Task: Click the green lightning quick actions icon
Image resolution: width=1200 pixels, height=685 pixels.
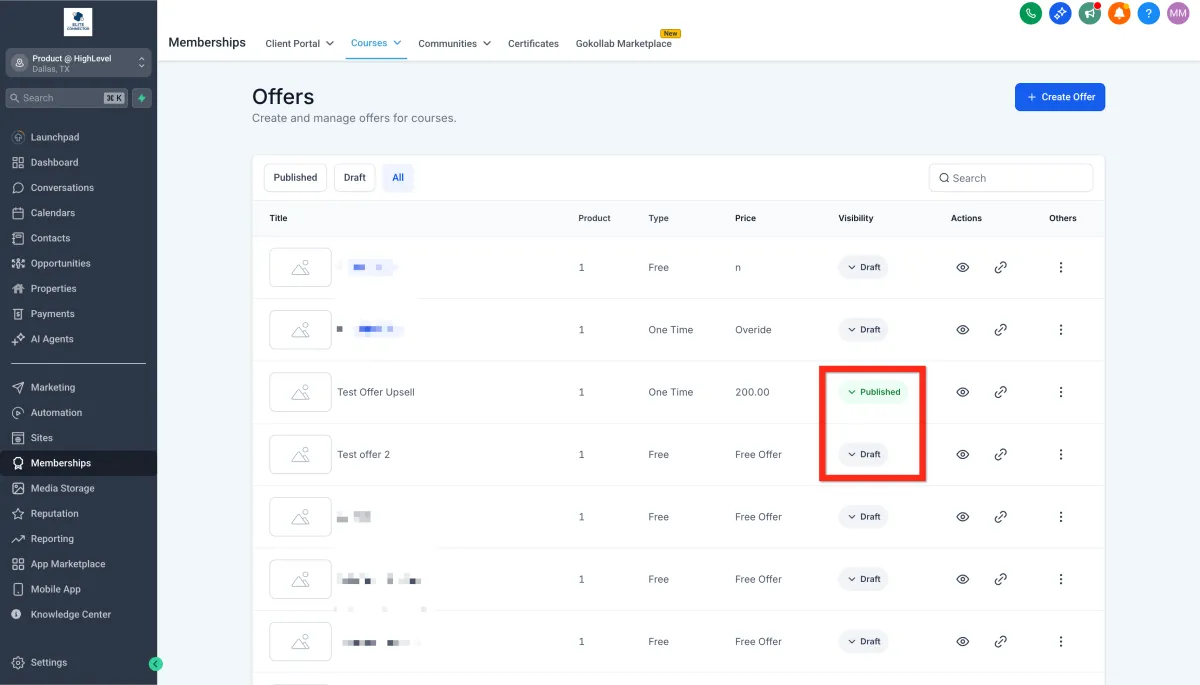Action: (142, 98)
